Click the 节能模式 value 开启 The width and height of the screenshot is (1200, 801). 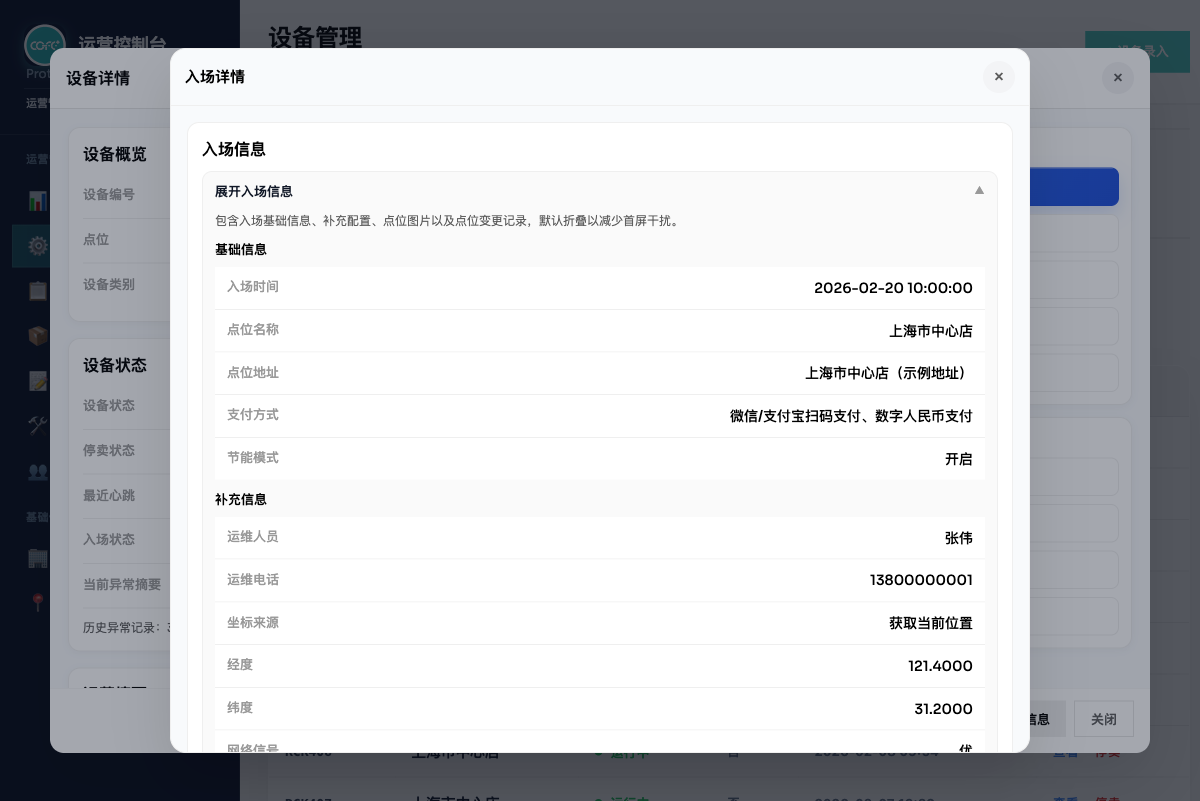click(959, 459)
